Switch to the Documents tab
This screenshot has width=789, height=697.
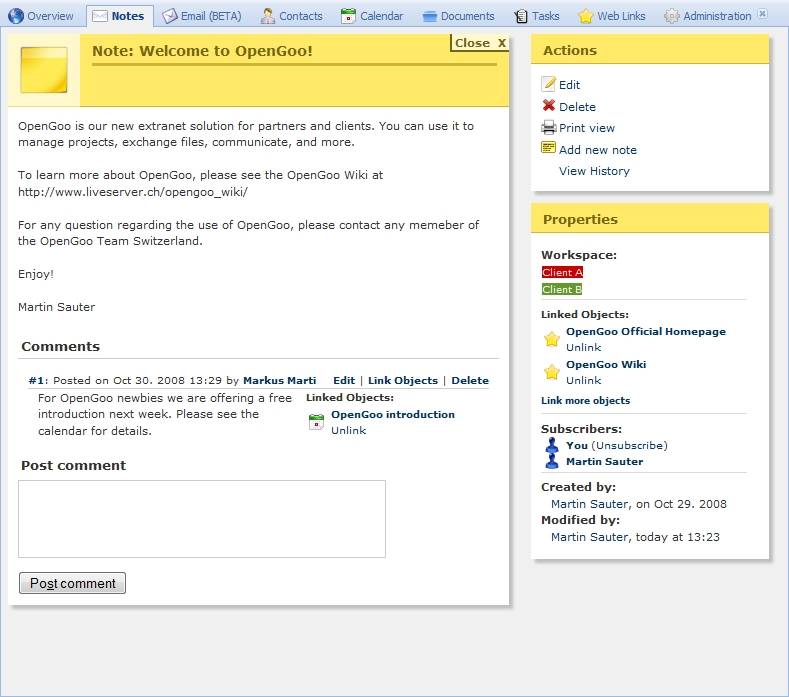458,16
